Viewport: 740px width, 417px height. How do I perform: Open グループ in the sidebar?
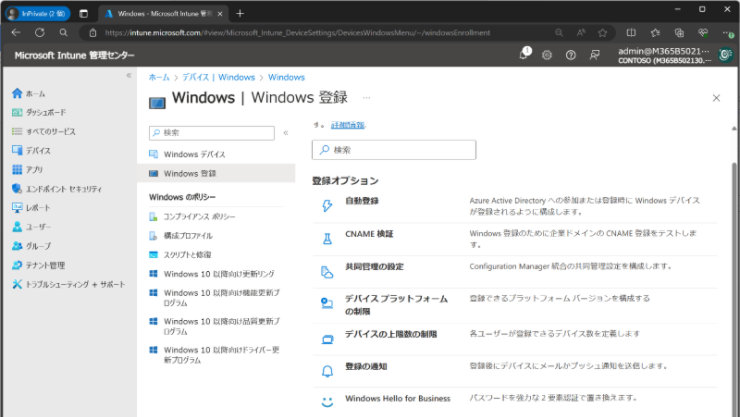(x=31, y=246)
